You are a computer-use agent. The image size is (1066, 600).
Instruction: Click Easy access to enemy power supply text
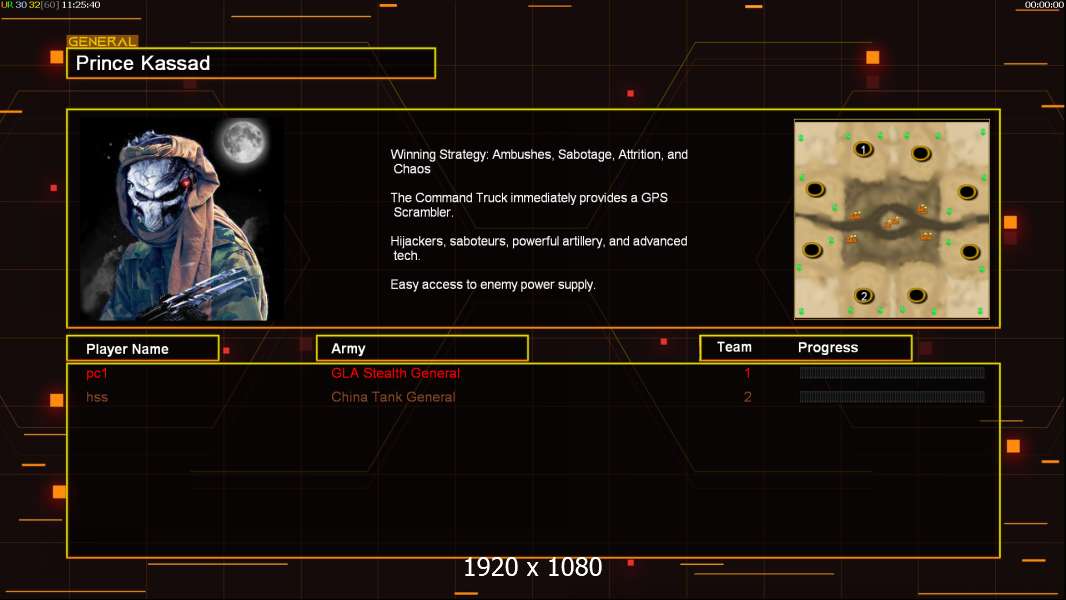(x=493, y=285)
